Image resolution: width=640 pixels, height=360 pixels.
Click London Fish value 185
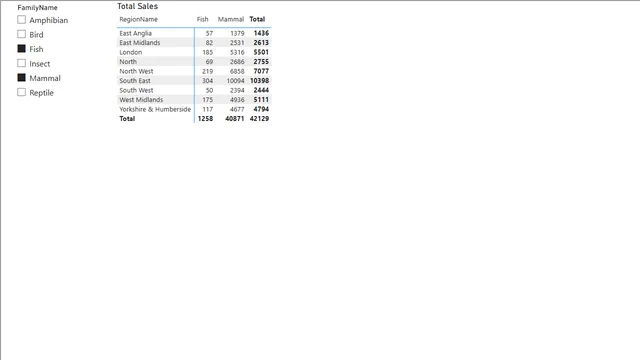(208, 52)
